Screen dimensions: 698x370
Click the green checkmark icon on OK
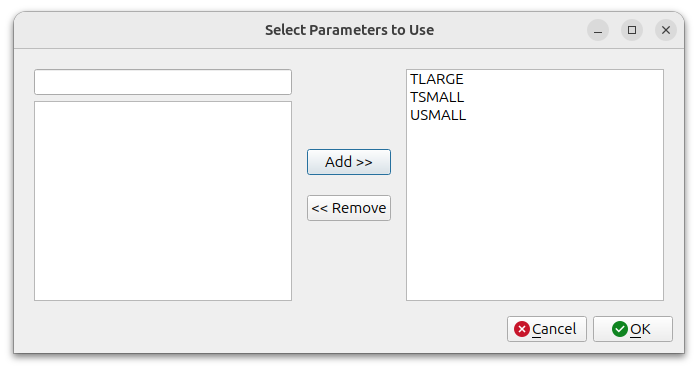click(620, 329)
